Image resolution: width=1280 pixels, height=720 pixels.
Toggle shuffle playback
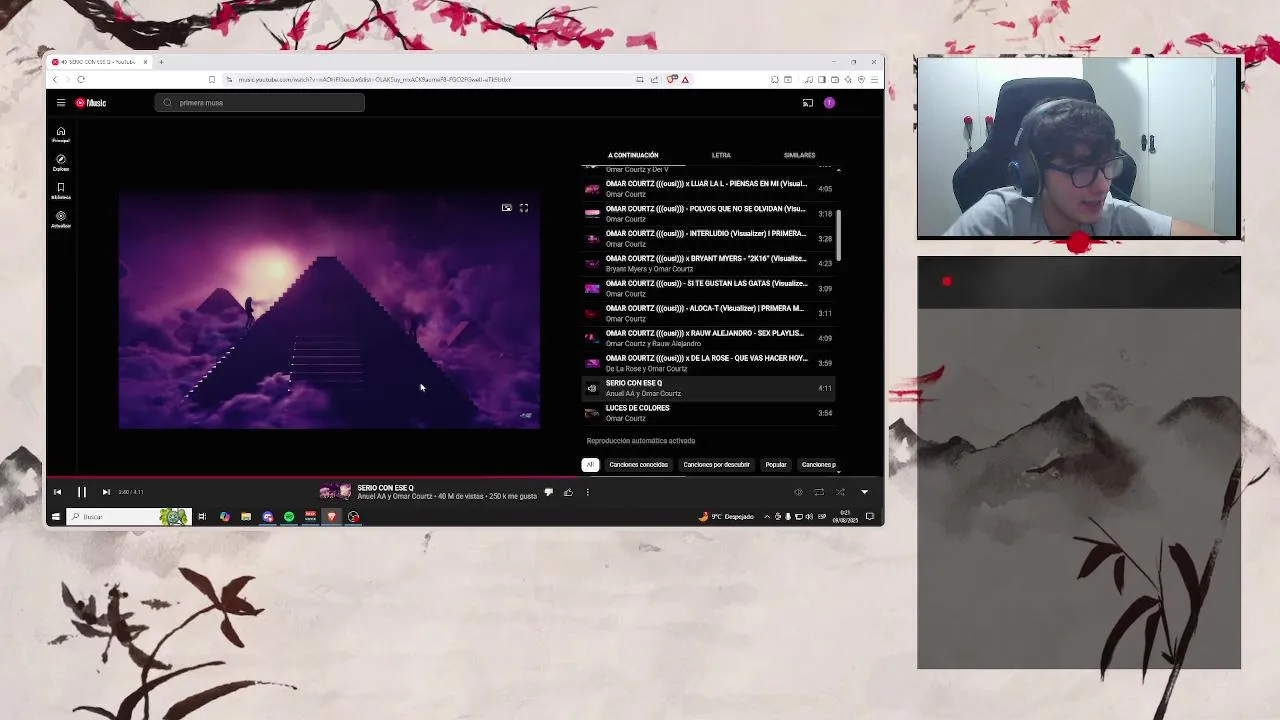(840, 492)
